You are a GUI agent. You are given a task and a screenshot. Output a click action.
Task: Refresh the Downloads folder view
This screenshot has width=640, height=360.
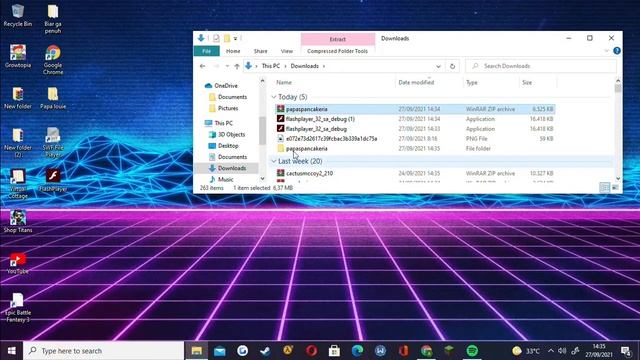point(452,66)
